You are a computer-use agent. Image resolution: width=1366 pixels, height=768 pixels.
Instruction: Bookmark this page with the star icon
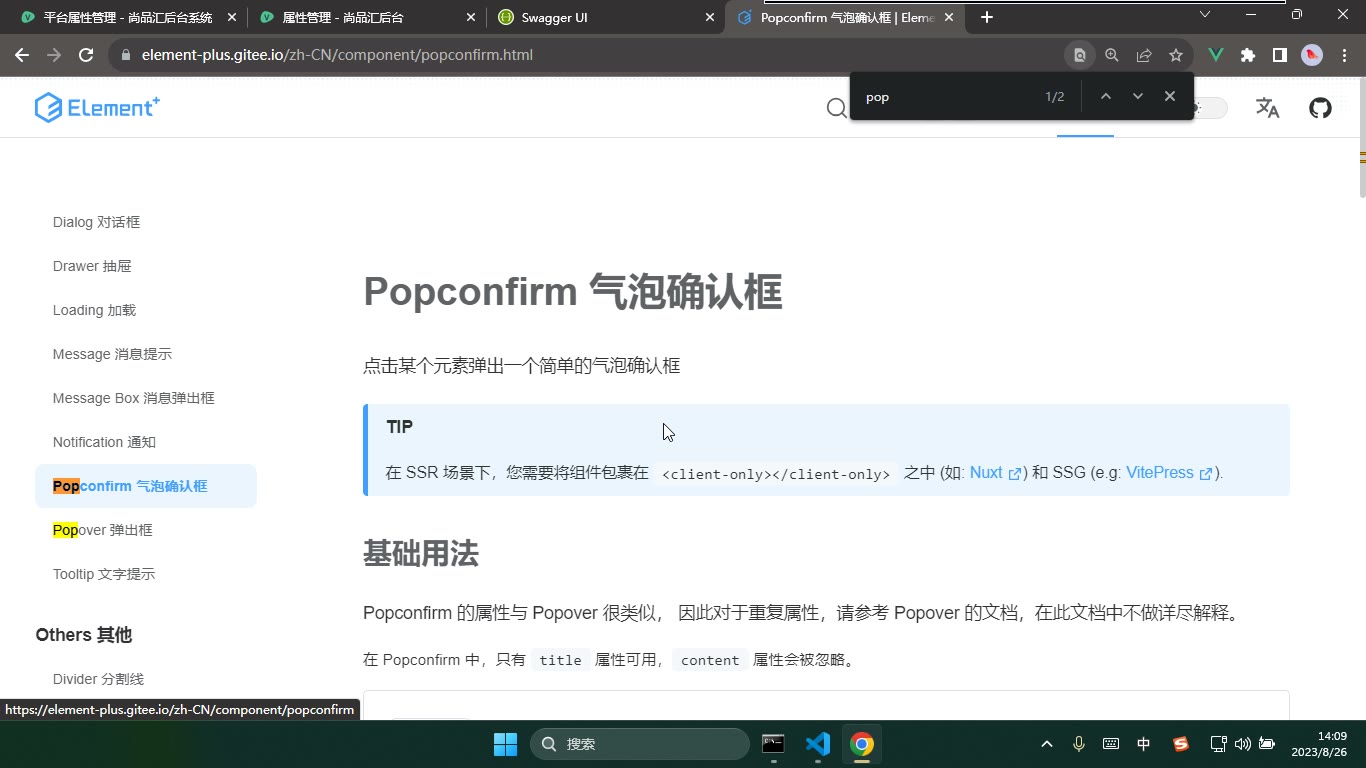1176,55
